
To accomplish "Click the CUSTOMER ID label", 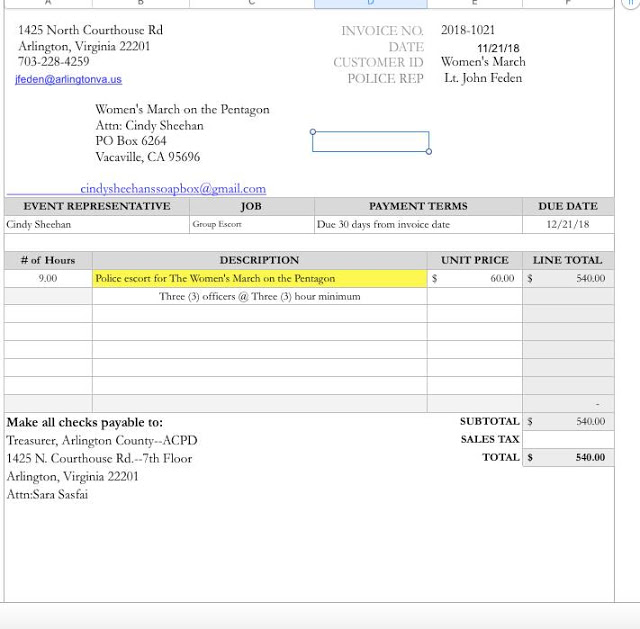I will click(x=378, y=62).
